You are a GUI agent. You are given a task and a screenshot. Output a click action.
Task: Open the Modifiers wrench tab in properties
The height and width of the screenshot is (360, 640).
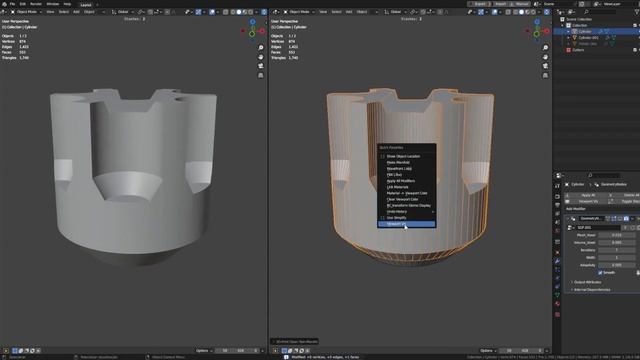point(558,261)
